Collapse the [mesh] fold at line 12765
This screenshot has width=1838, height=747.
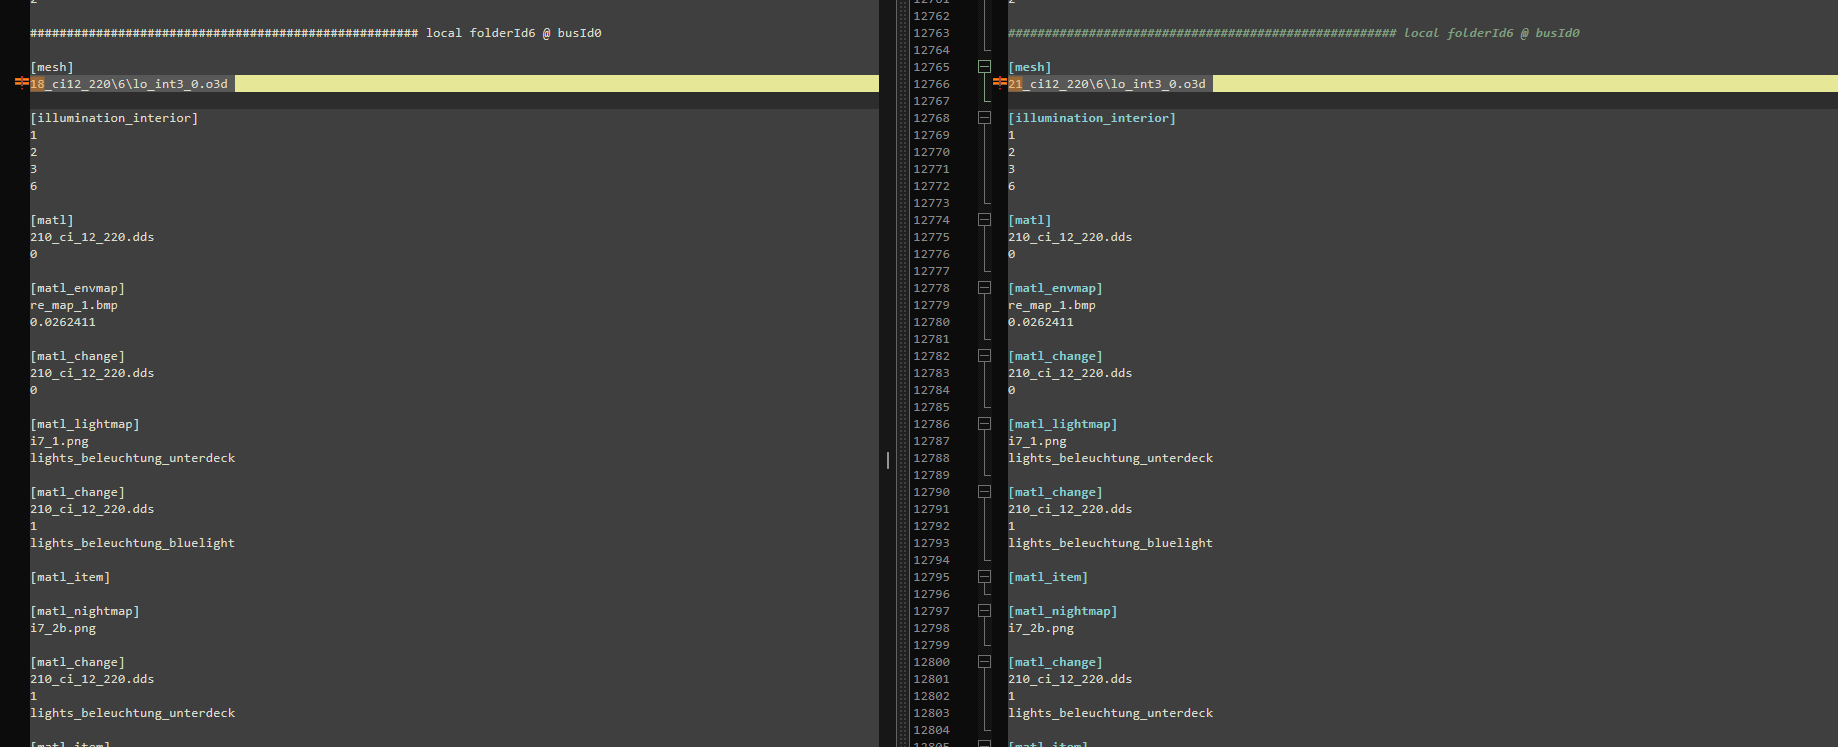click(x=984, y=67)
